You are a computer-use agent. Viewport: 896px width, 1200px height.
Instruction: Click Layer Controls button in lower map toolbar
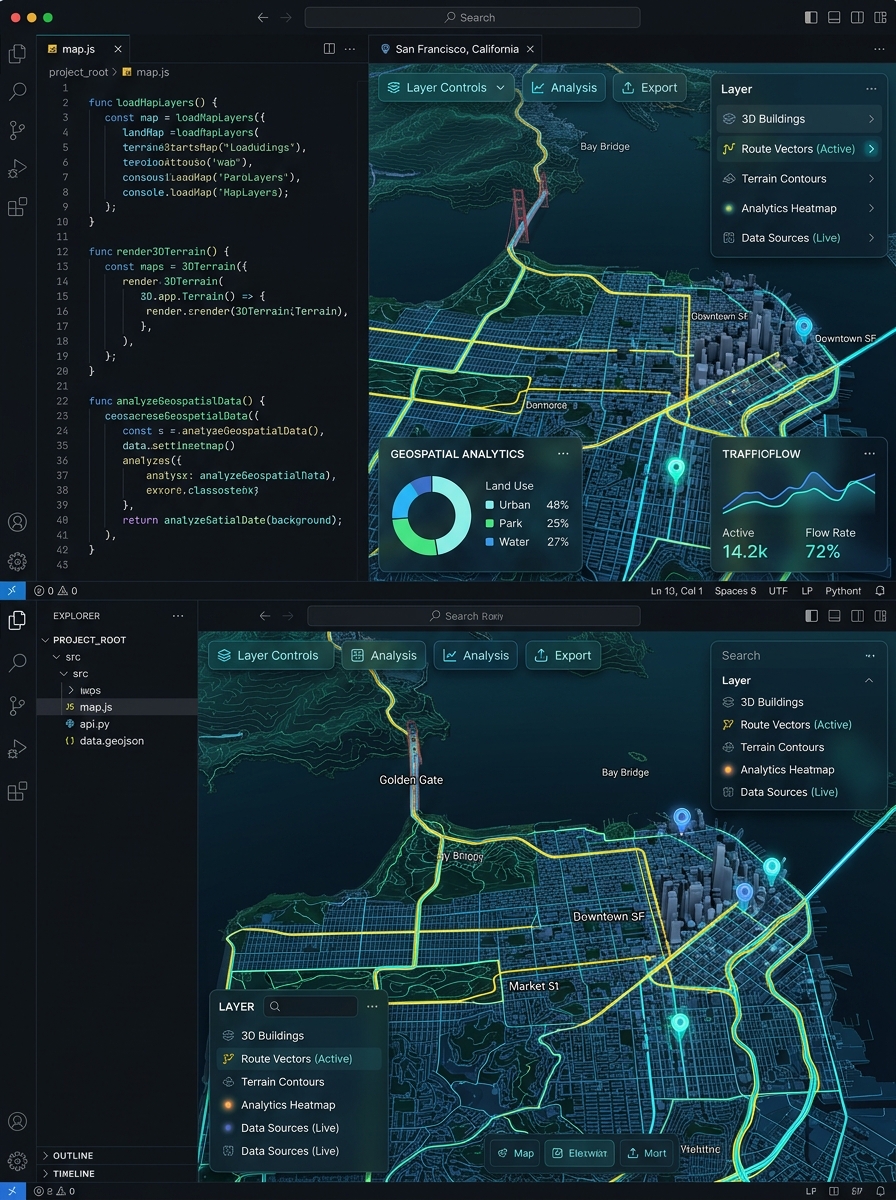click(x=269, y=656)
